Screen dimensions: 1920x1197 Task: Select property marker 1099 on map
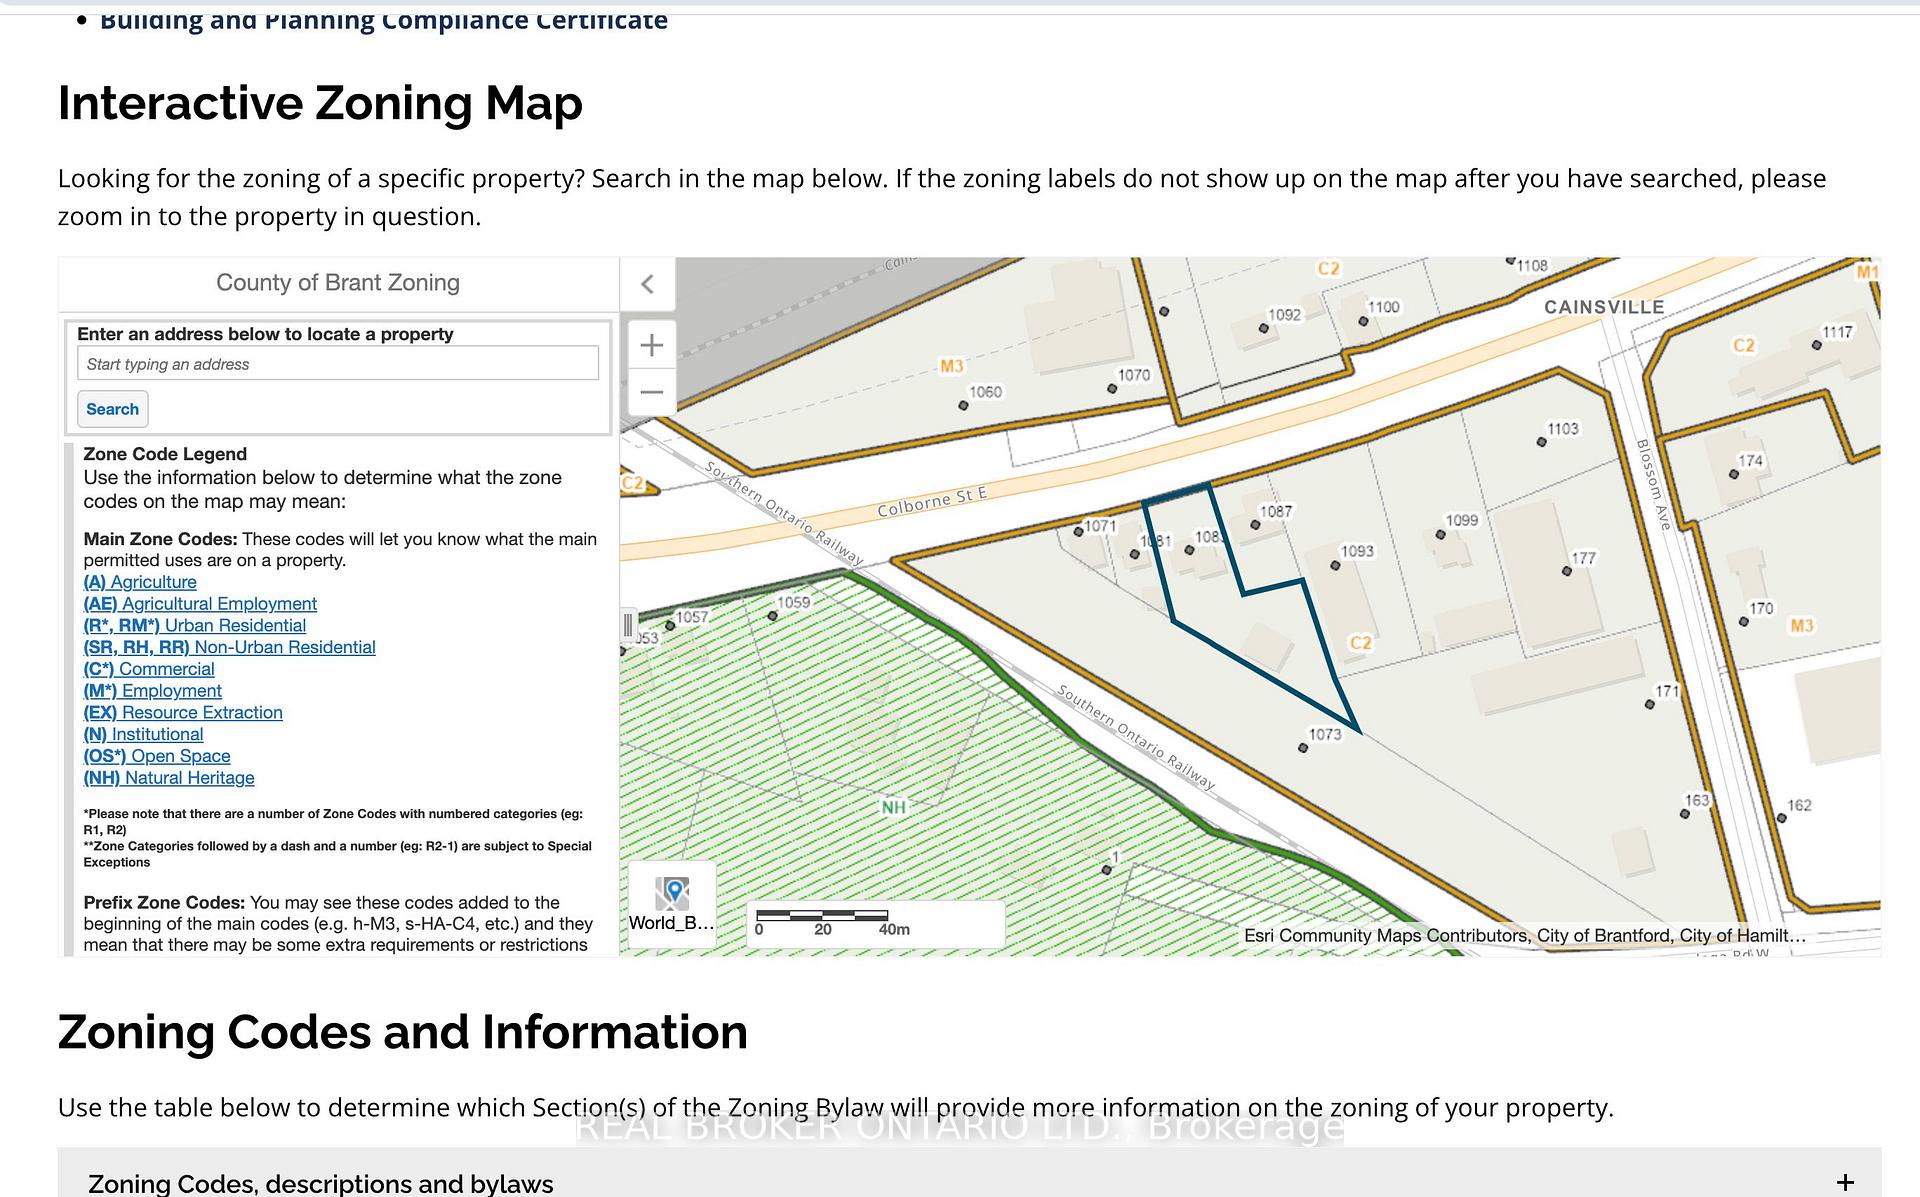(x=1441, y=535)
